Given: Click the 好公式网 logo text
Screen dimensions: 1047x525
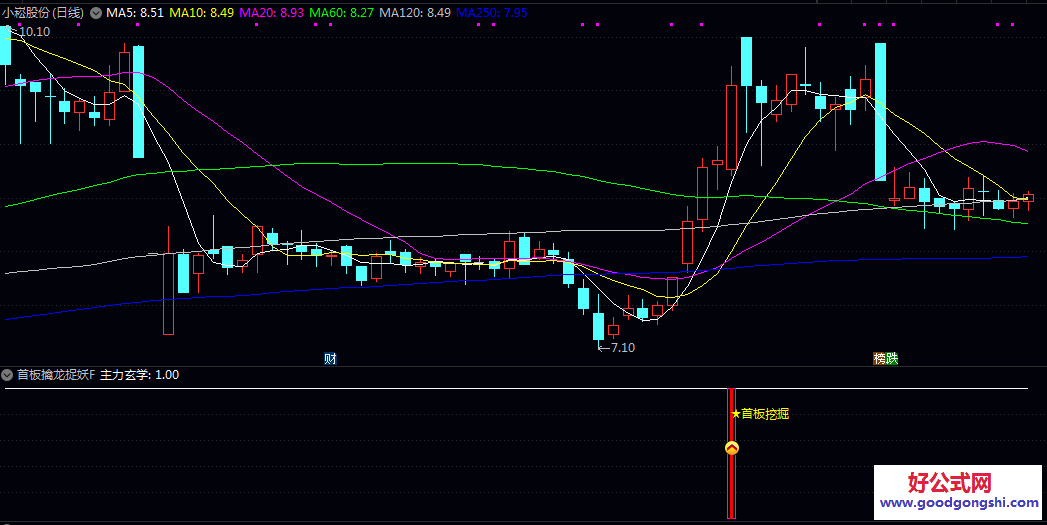Looking at the screenshot, I should pos(949,483).
